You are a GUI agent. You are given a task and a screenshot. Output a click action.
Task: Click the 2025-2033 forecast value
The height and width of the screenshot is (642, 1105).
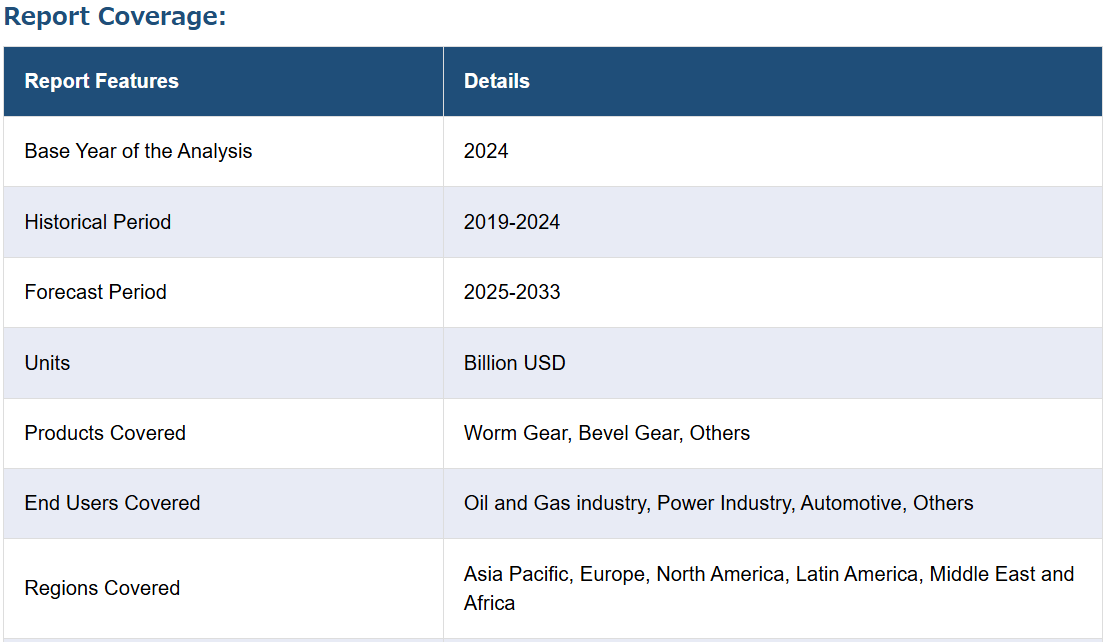(x=512, y=292)
